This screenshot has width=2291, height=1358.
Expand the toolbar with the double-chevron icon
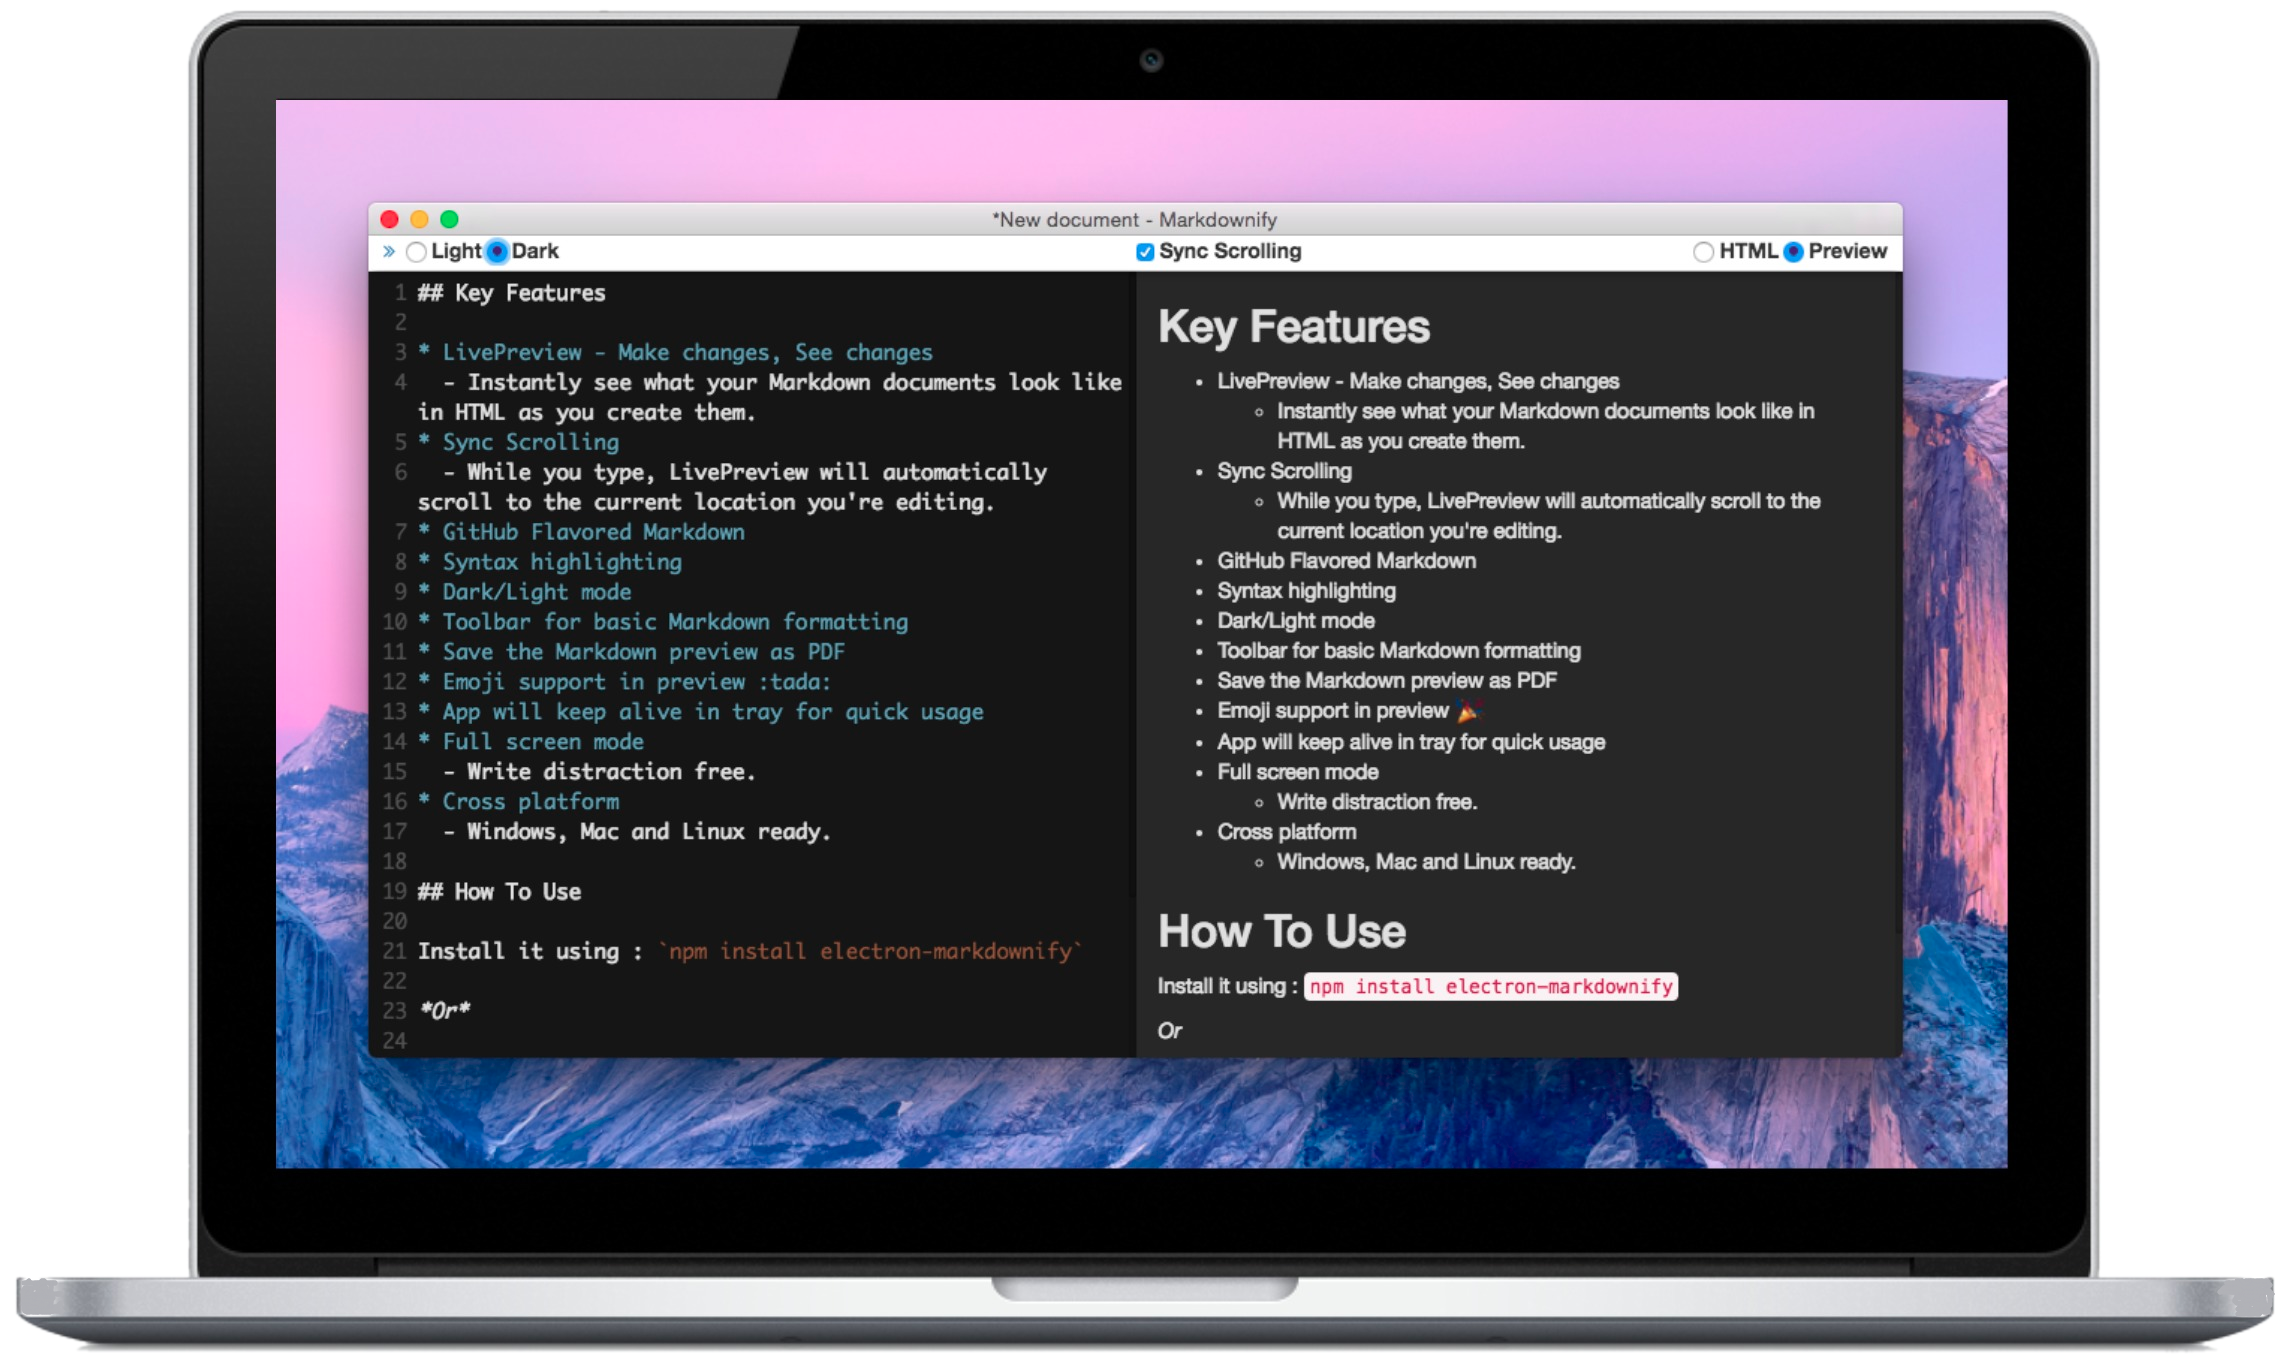(389, 251)
